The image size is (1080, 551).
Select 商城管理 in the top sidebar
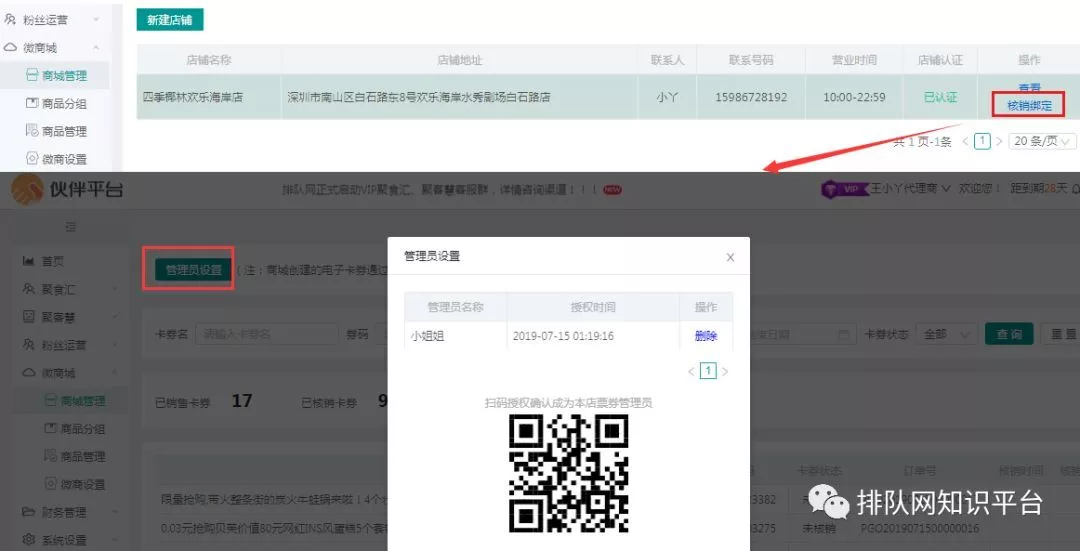64,75
